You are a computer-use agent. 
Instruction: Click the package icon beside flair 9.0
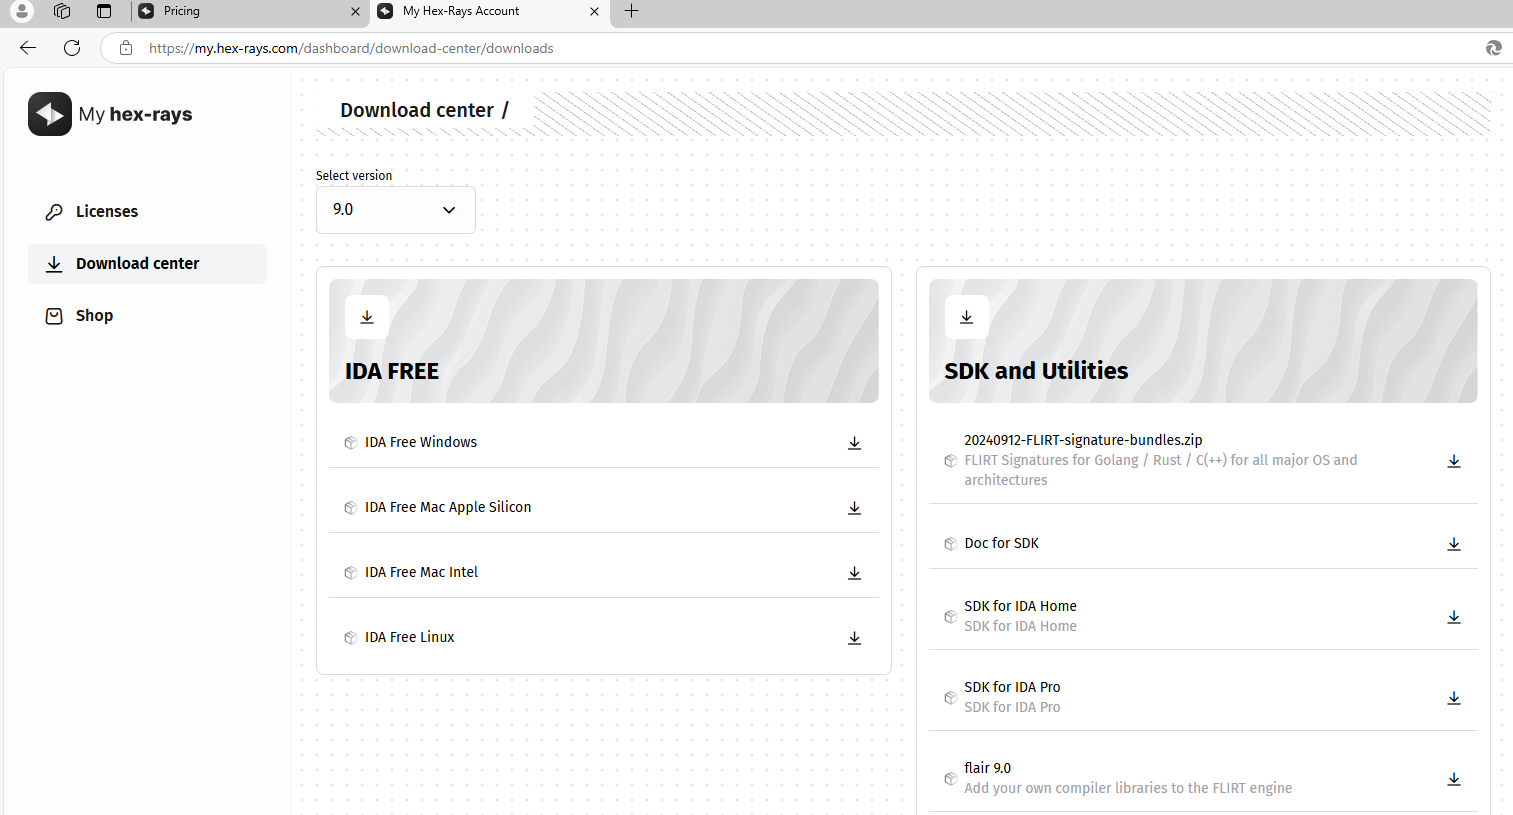(x=951, y=779)
